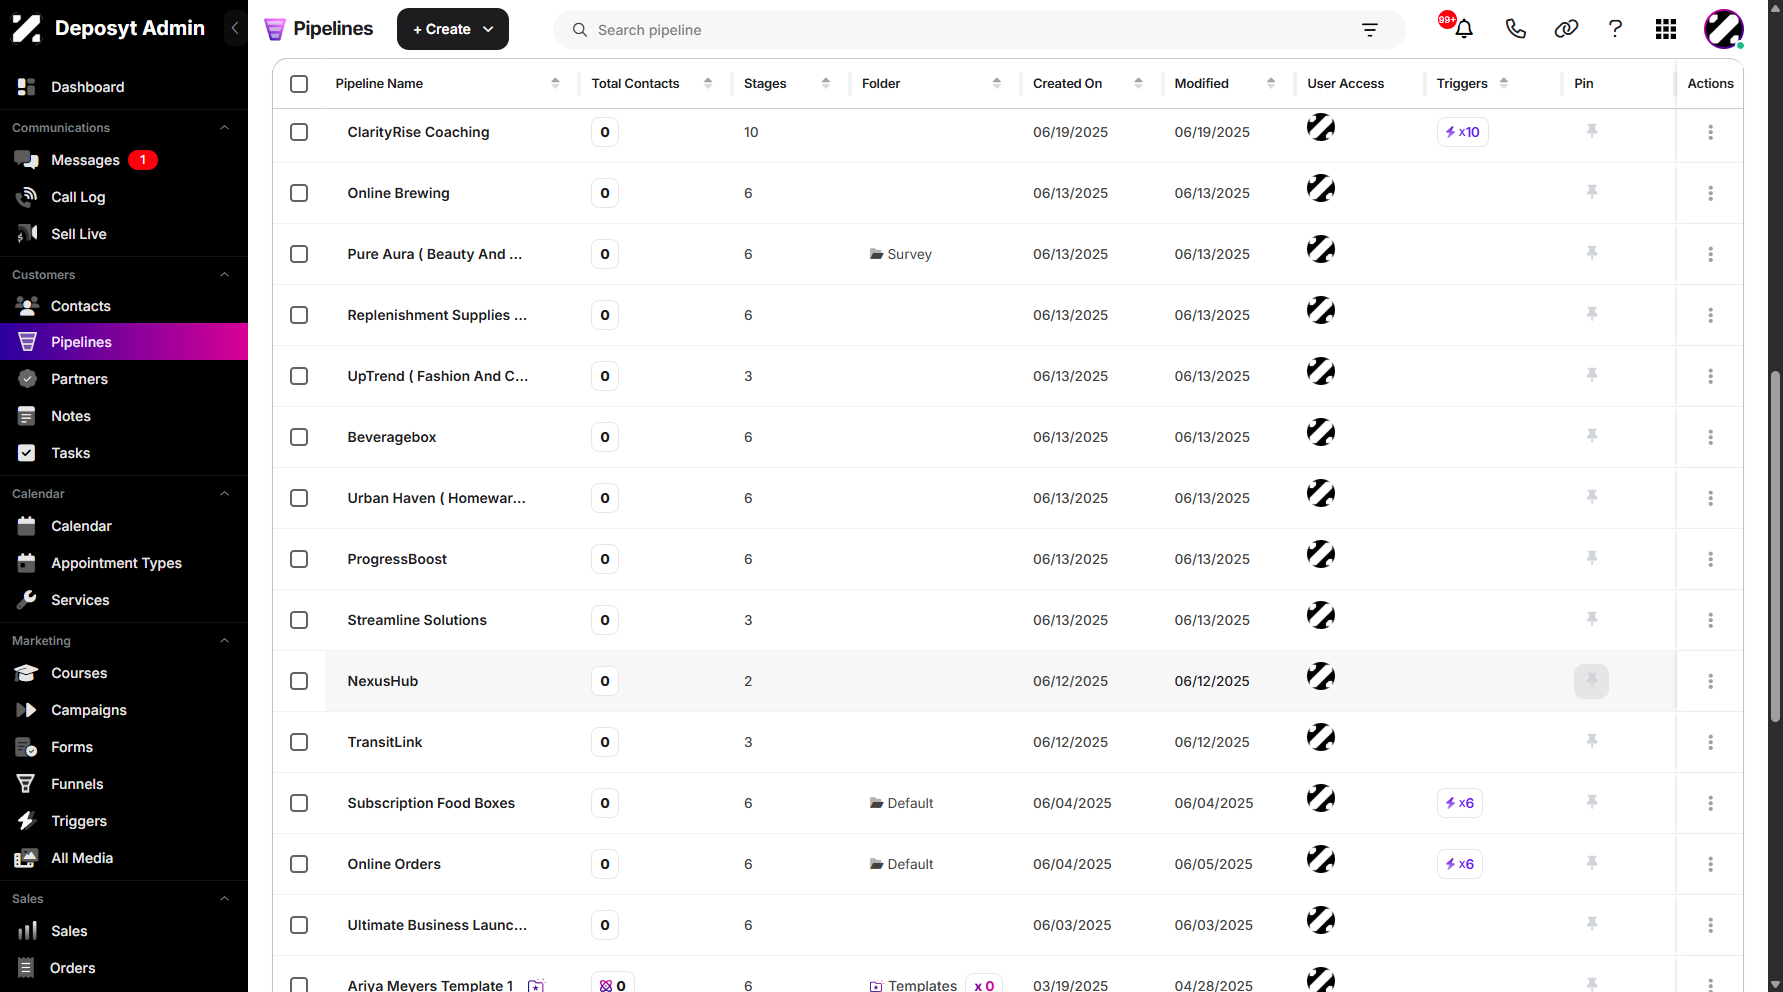Collapse the Marketing section
1783x992 pixels.
tap(224, 641)
